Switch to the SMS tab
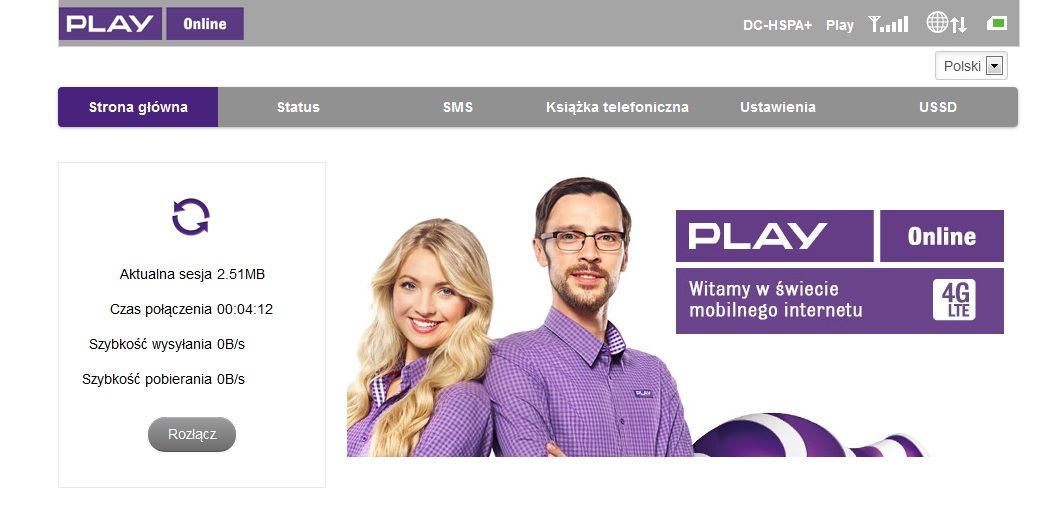1044x512 pixels. point(458,107)
